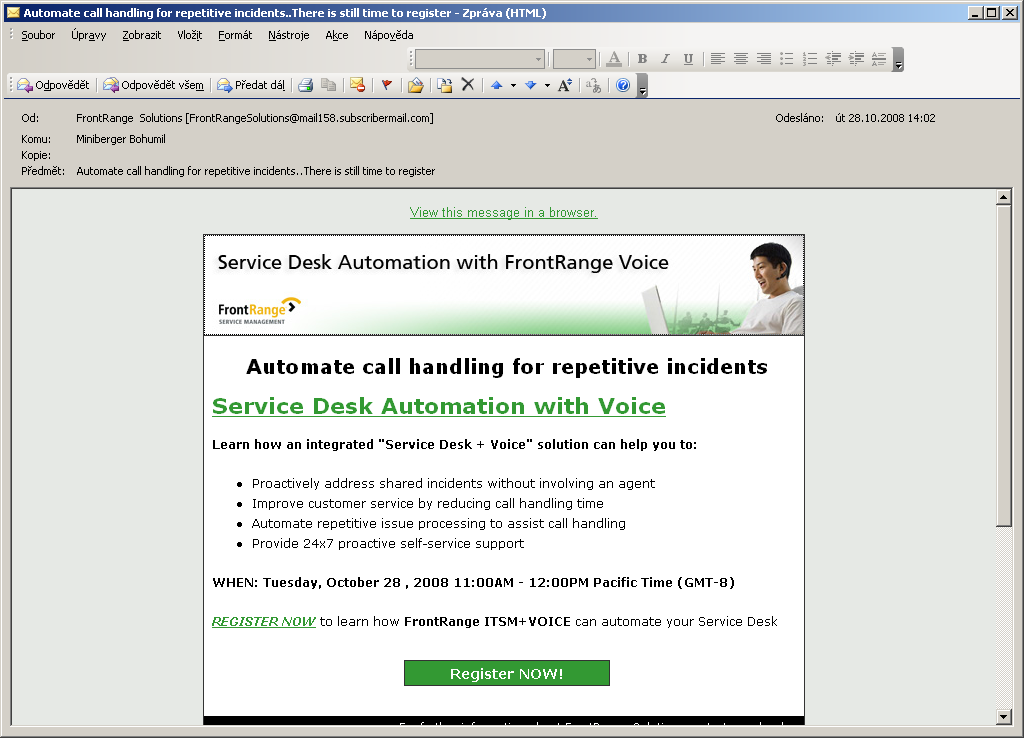Click the font color A button
This screenshot has width=1024, height=738.
click(x=614, y=59)
